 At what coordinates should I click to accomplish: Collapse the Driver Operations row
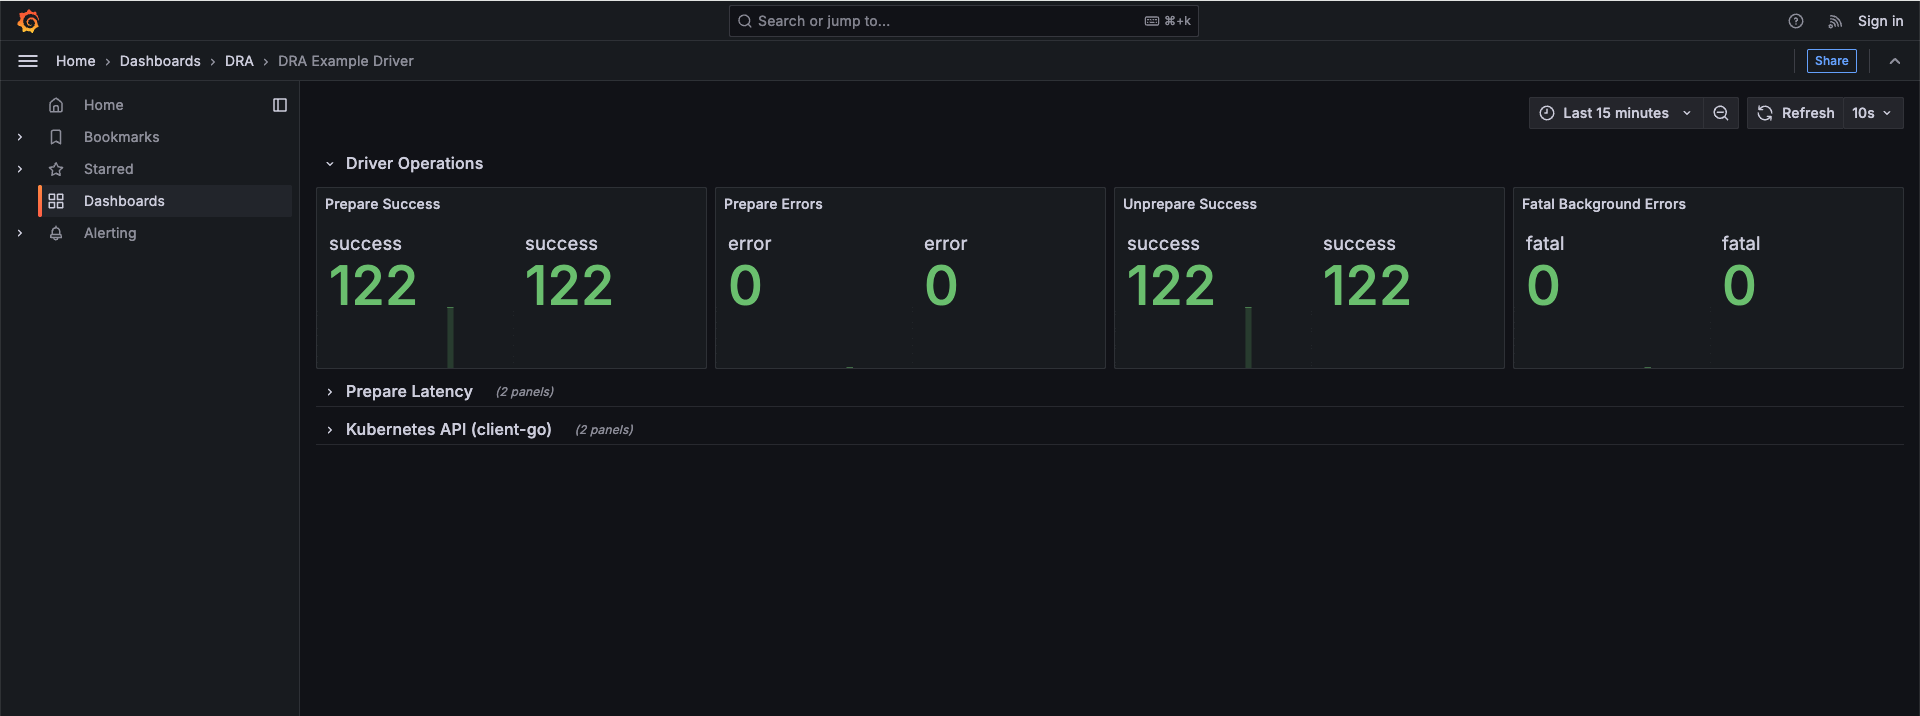click(x=330, y=164)
